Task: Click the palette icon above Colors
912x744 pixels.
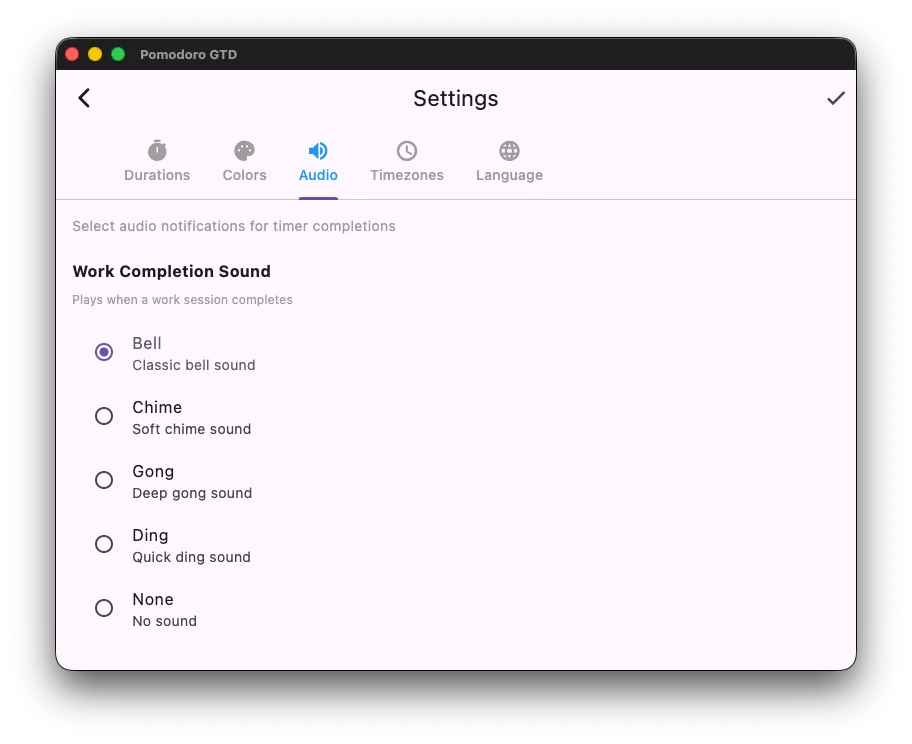Action: [x=244, y=151]
